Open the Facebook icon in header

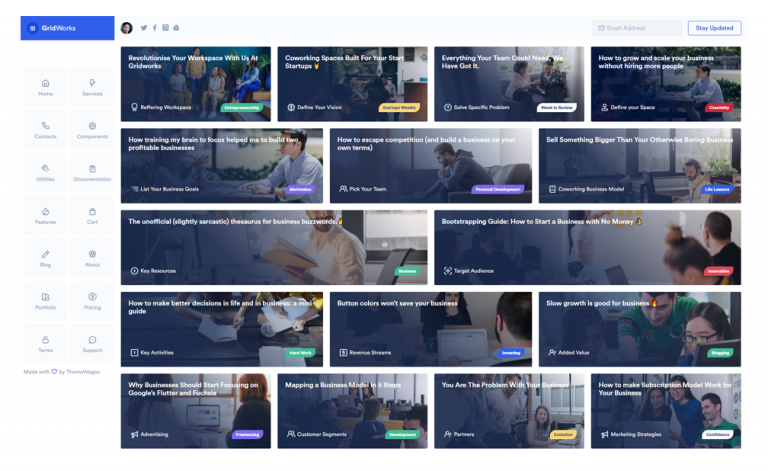coord(154,28)
